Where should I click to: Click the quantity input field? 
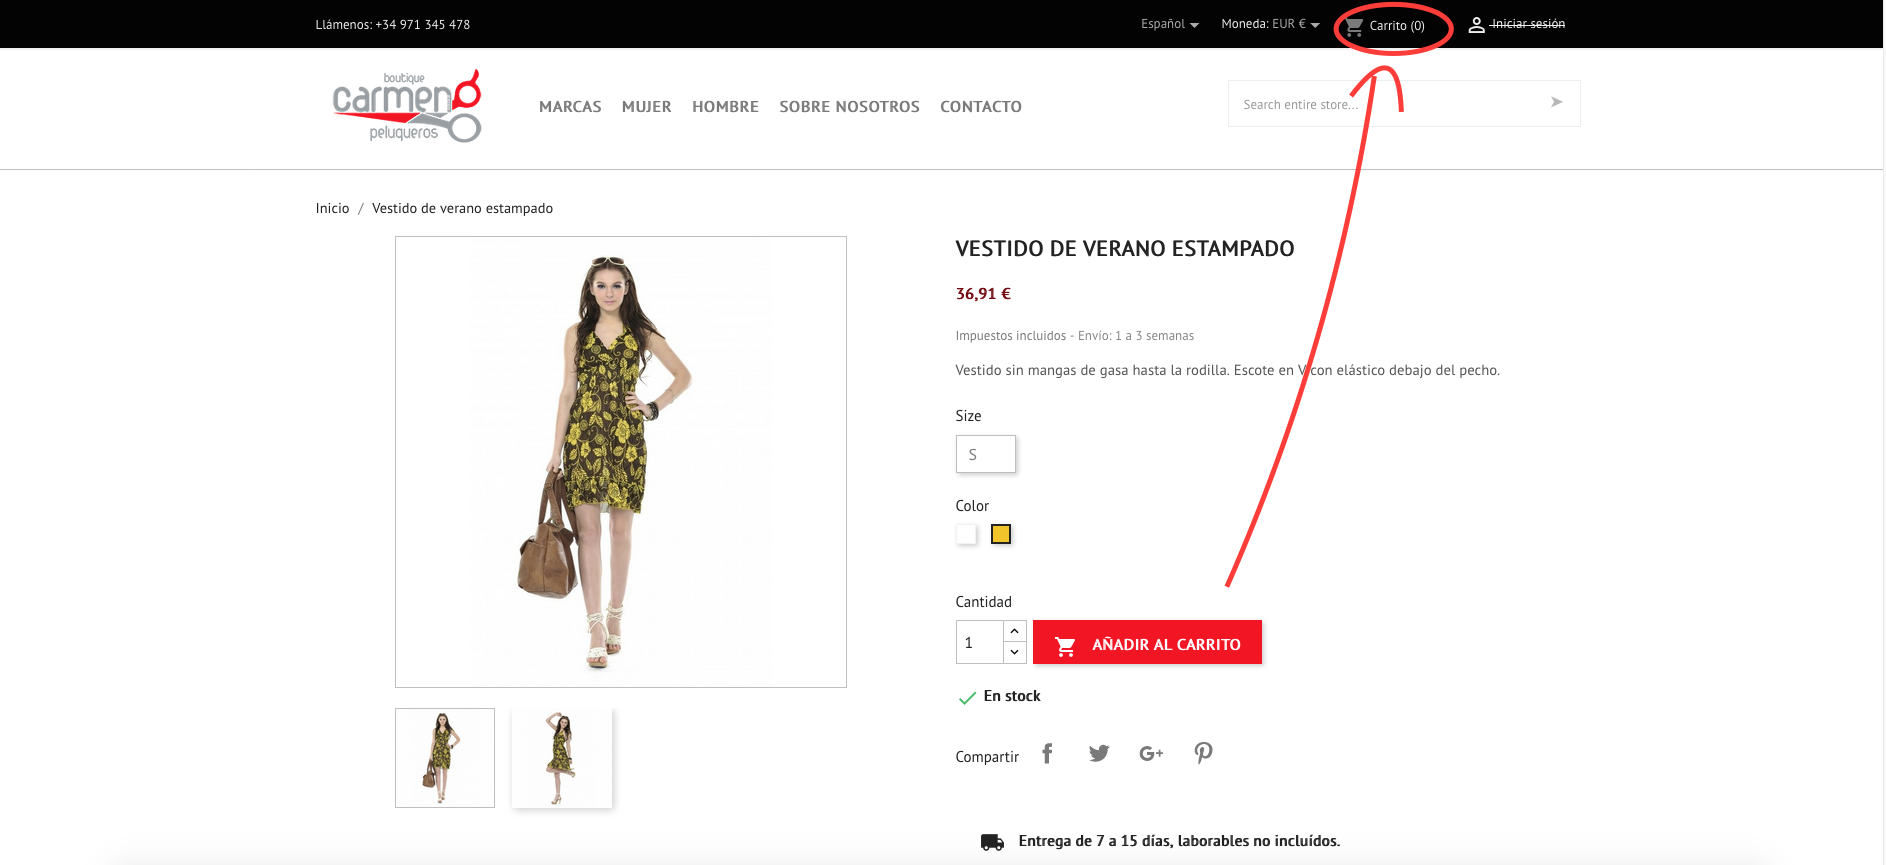(980, 642)
